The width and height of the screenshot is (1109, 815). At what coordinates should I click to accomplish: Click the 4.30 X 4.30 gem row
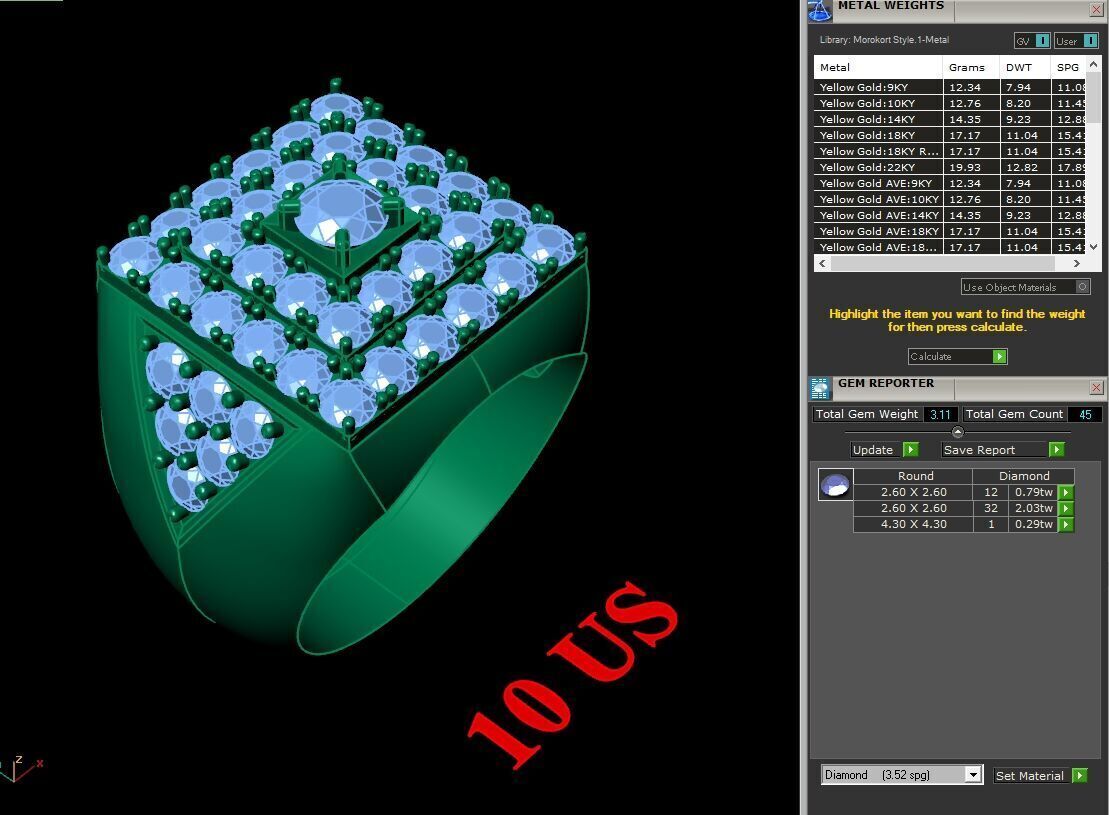point(963,524)
